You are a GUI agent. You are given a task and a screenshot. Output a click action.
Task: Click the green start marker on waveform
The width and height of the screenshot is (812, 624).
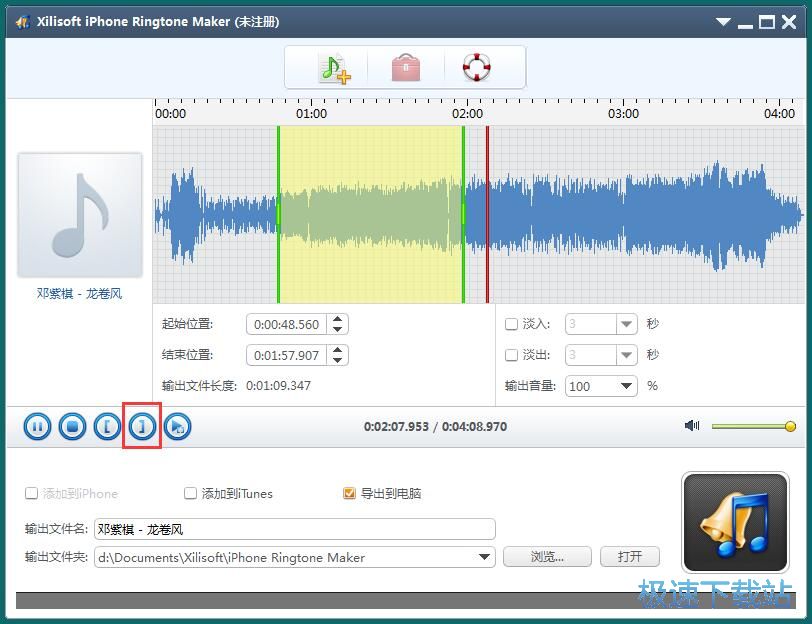click(x=279, y=214)
